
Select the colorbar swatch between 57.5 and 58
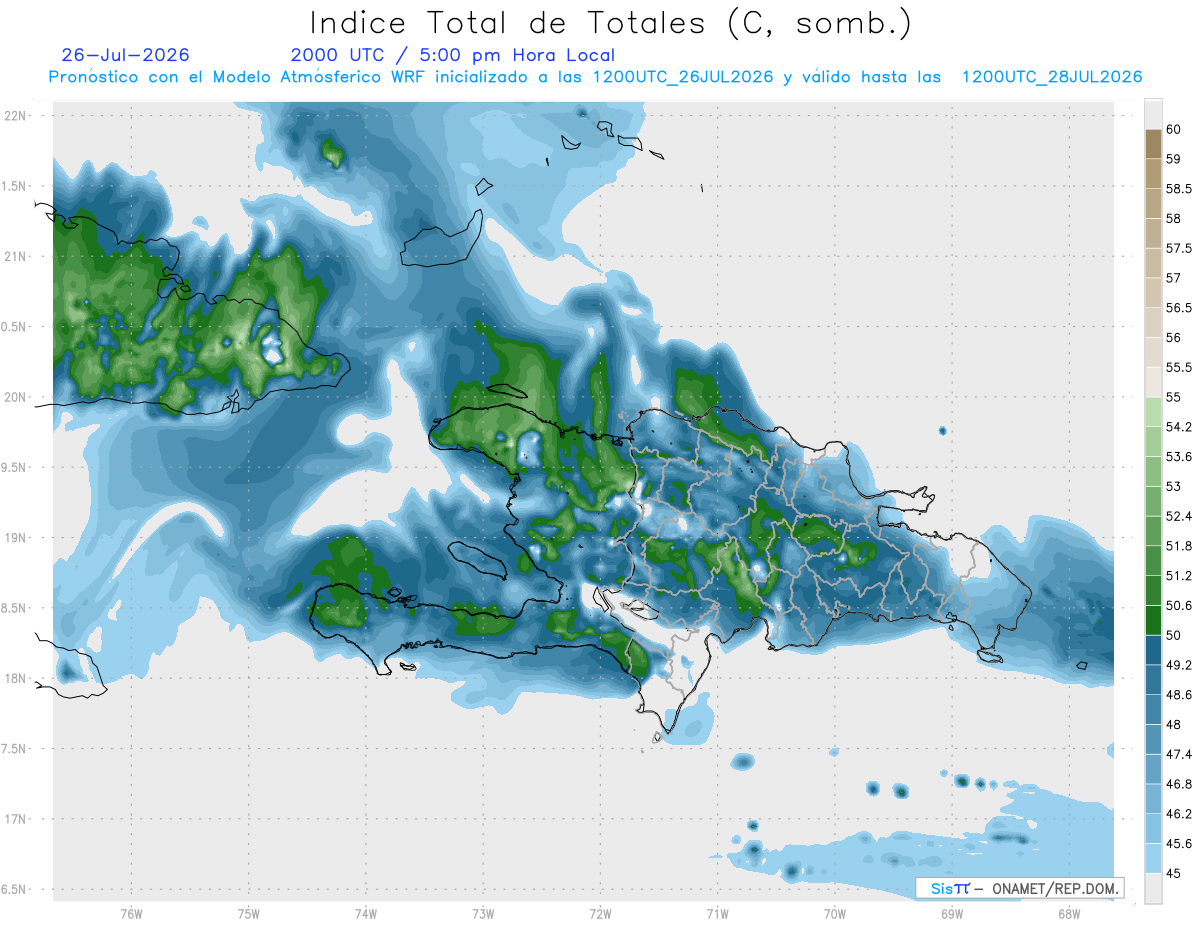(x=1153, y=233)
